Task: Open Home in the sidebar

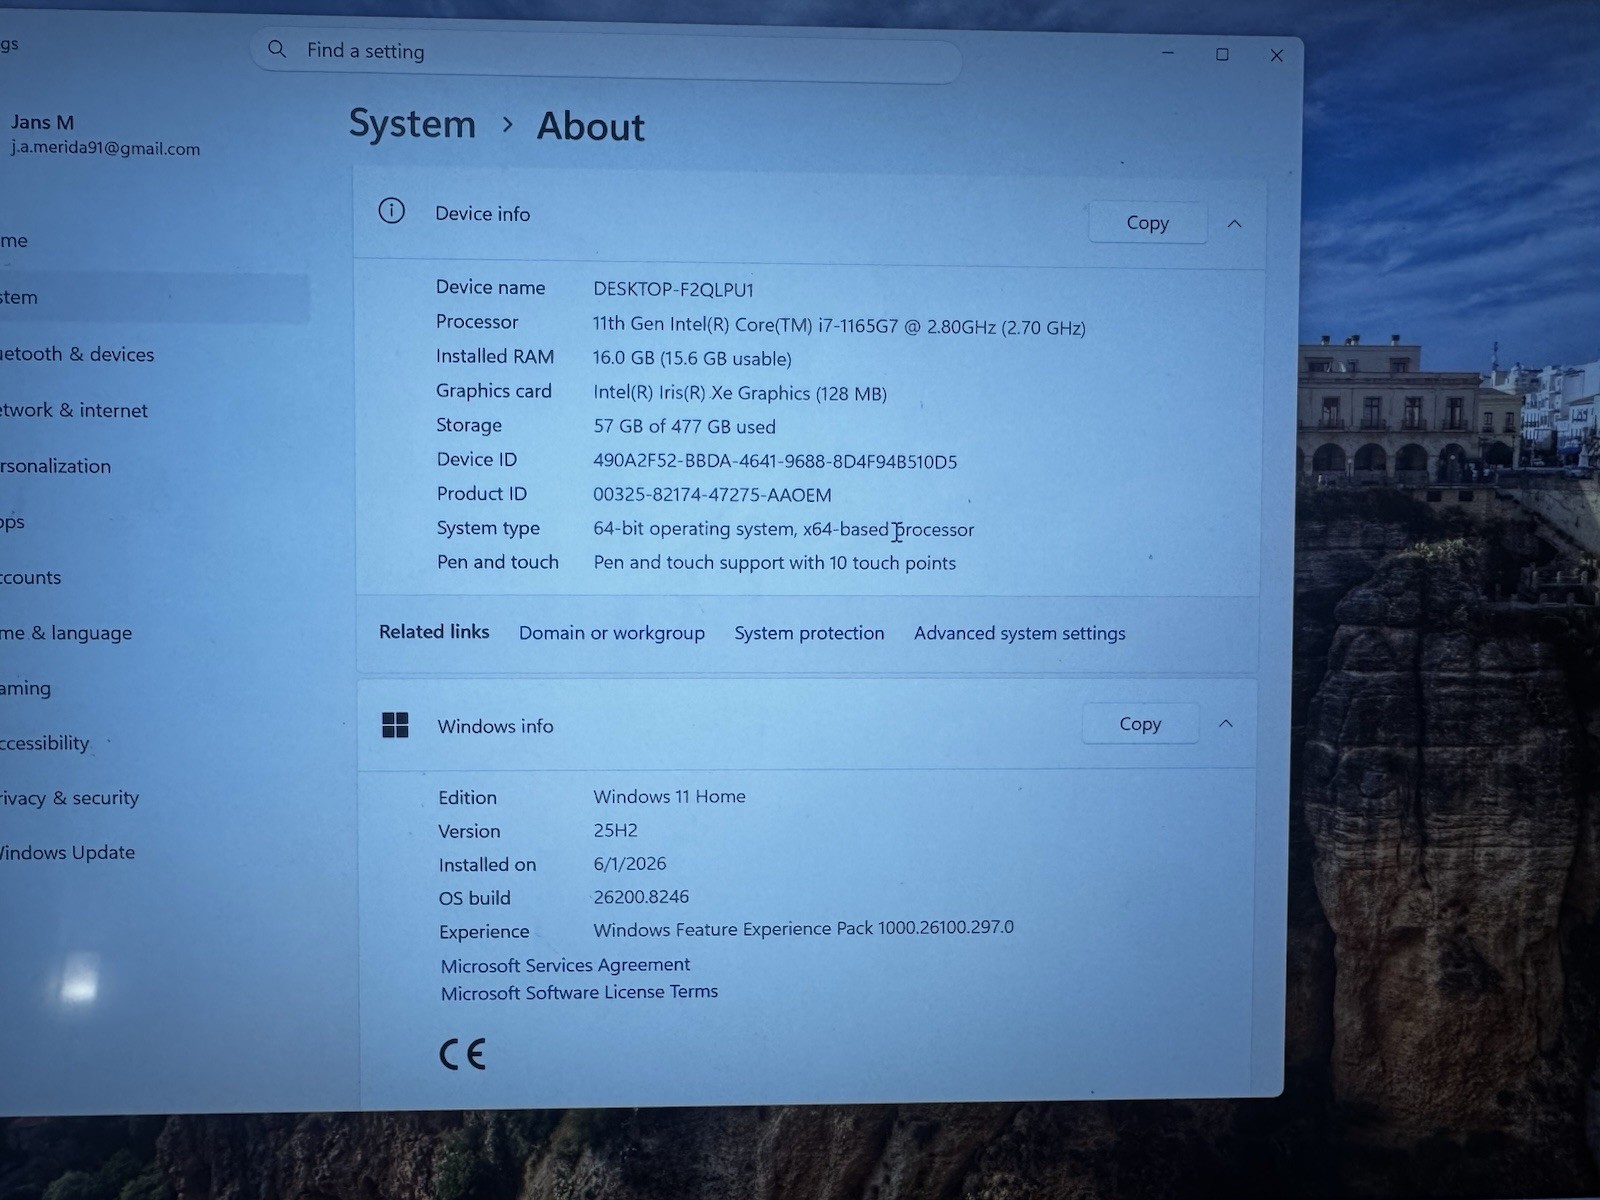Action: click(14, 241)
